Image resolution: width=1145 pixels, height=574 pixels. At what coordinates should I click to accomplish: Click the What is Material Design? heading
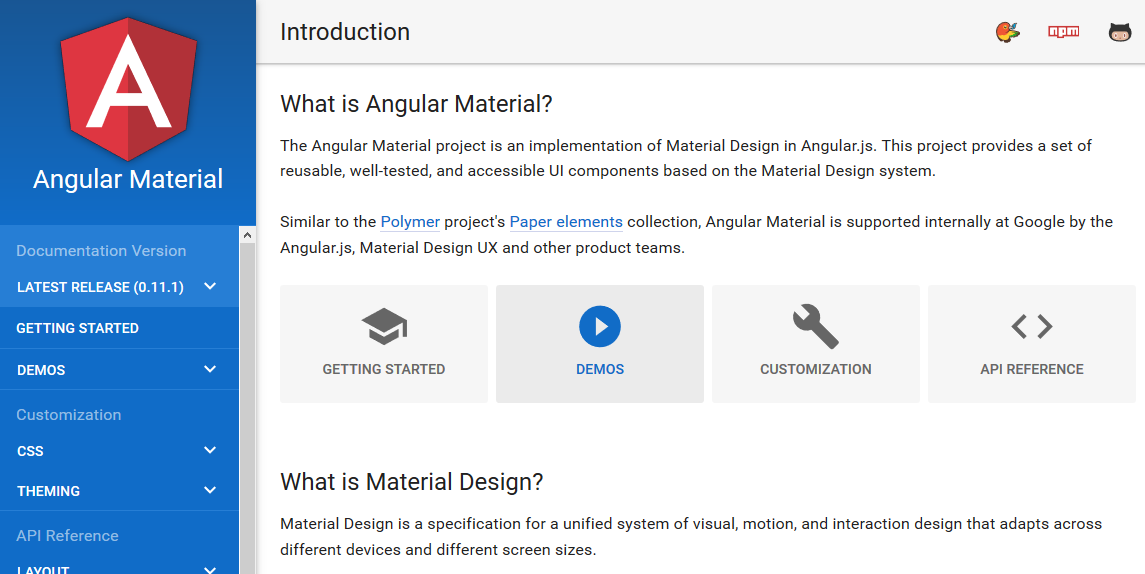pyautogui.click(x=412, y=482)
